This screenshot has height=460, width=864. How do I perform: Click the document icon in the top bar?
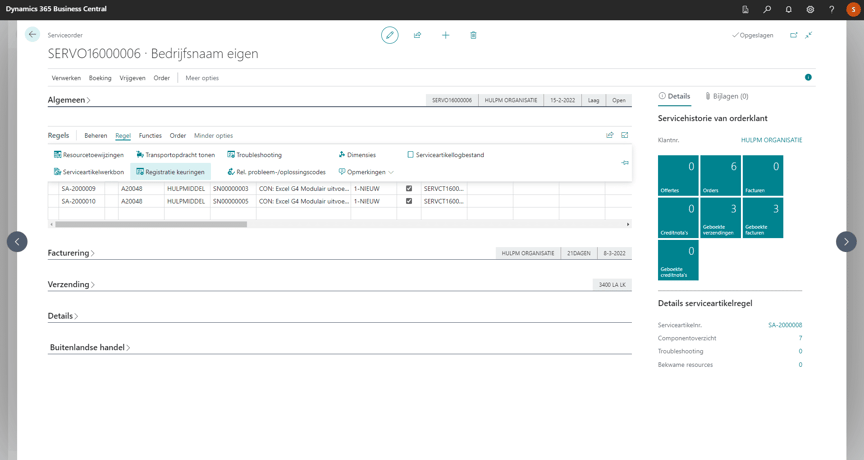(x=746, y=9)
